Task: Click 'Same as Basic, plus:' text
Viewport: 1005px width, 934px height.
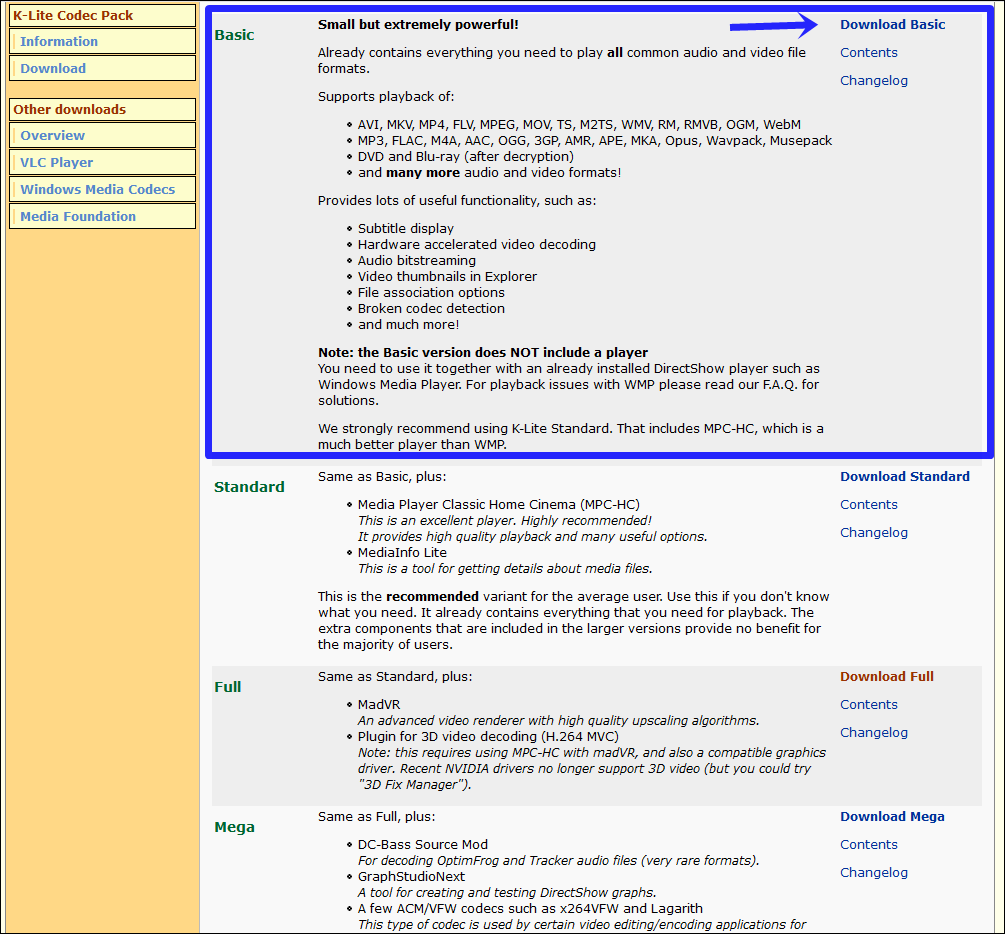Action: pos(382,477)
